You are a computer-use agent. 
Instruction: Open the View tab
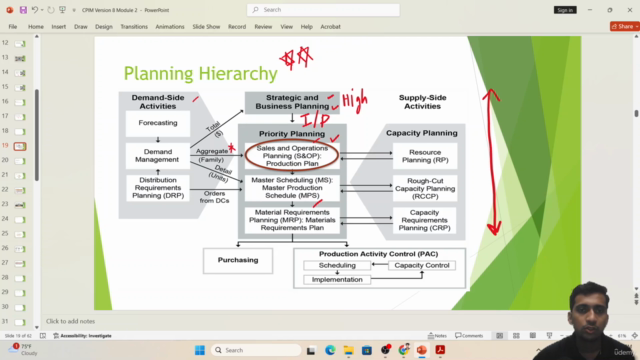(x=287, y=27)
